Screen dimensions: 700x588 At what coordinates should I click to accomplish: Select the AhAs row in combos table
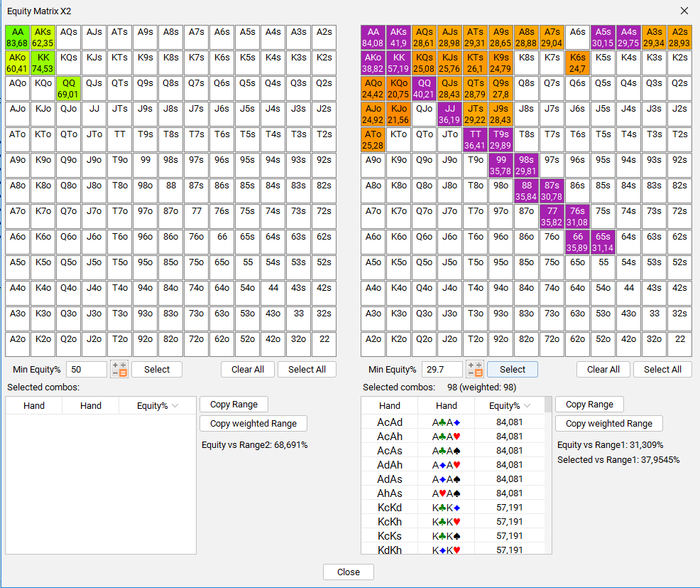(x=453, y=493)
